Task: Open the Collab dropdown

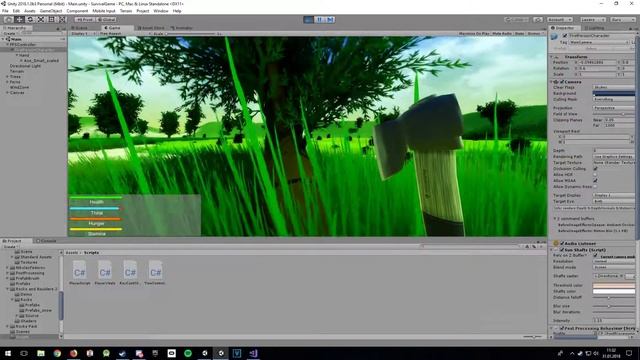Action: pos(517,20)
